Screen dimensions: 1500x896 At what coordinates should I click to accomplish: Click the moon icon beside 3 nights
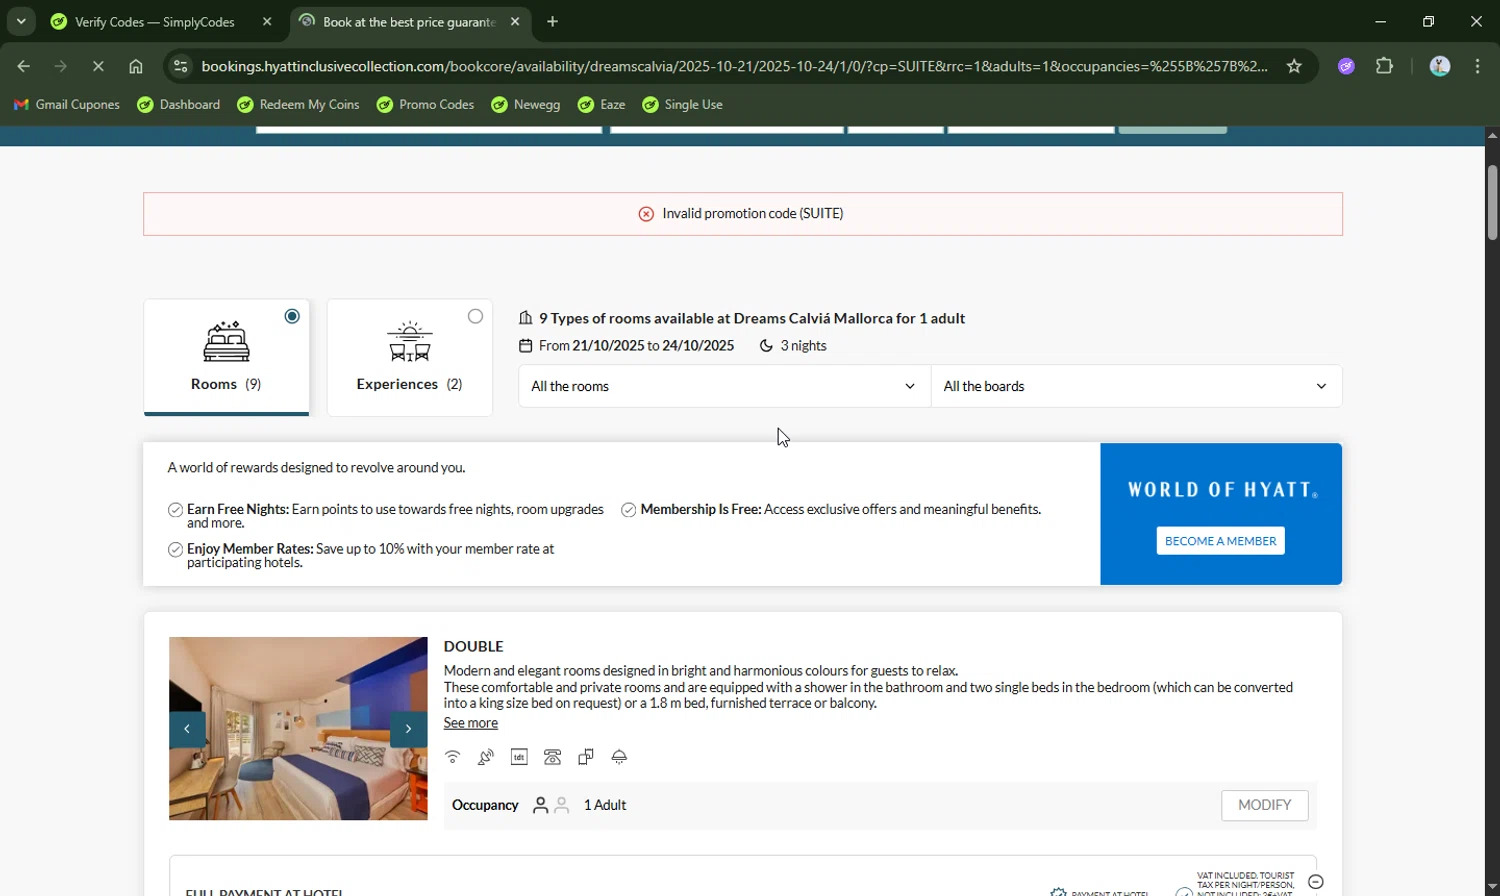766,346
